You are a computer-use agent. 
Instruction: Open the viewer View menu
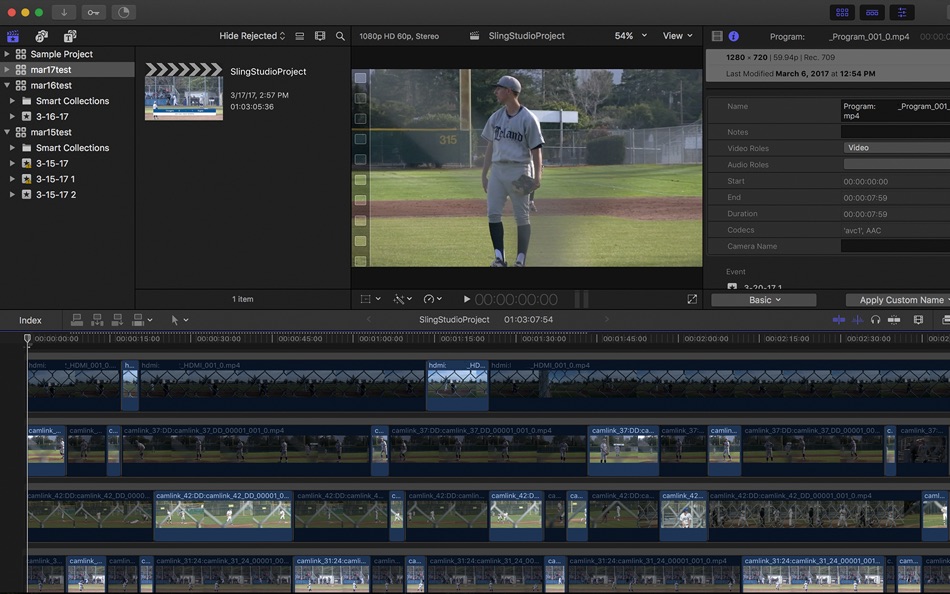[x=677, y=36]
